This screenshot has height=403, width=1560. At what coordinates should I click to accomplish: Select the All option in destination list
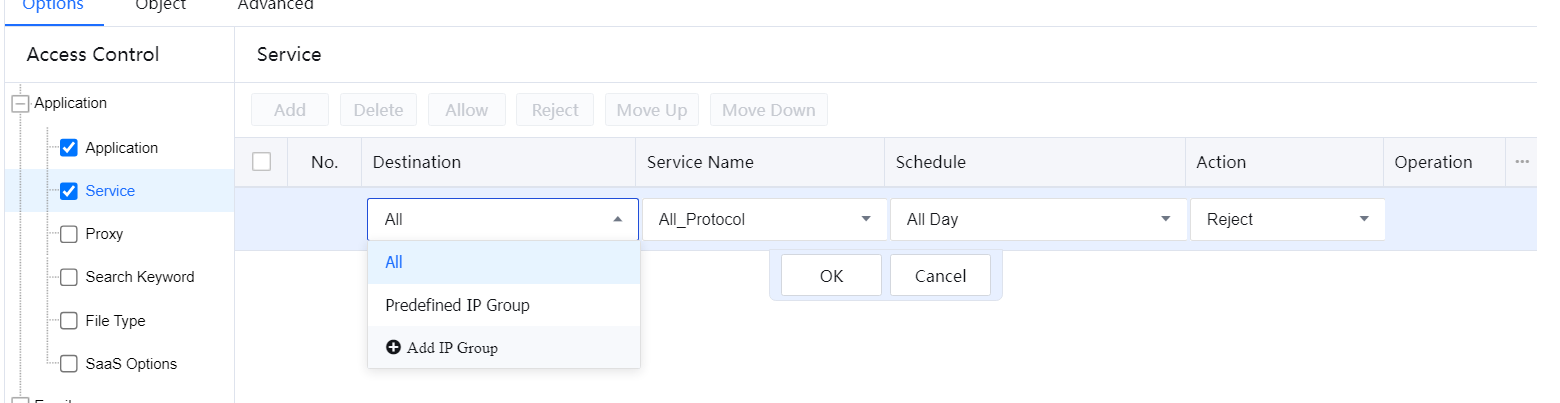pyautogui.click(x=394, y=262)
